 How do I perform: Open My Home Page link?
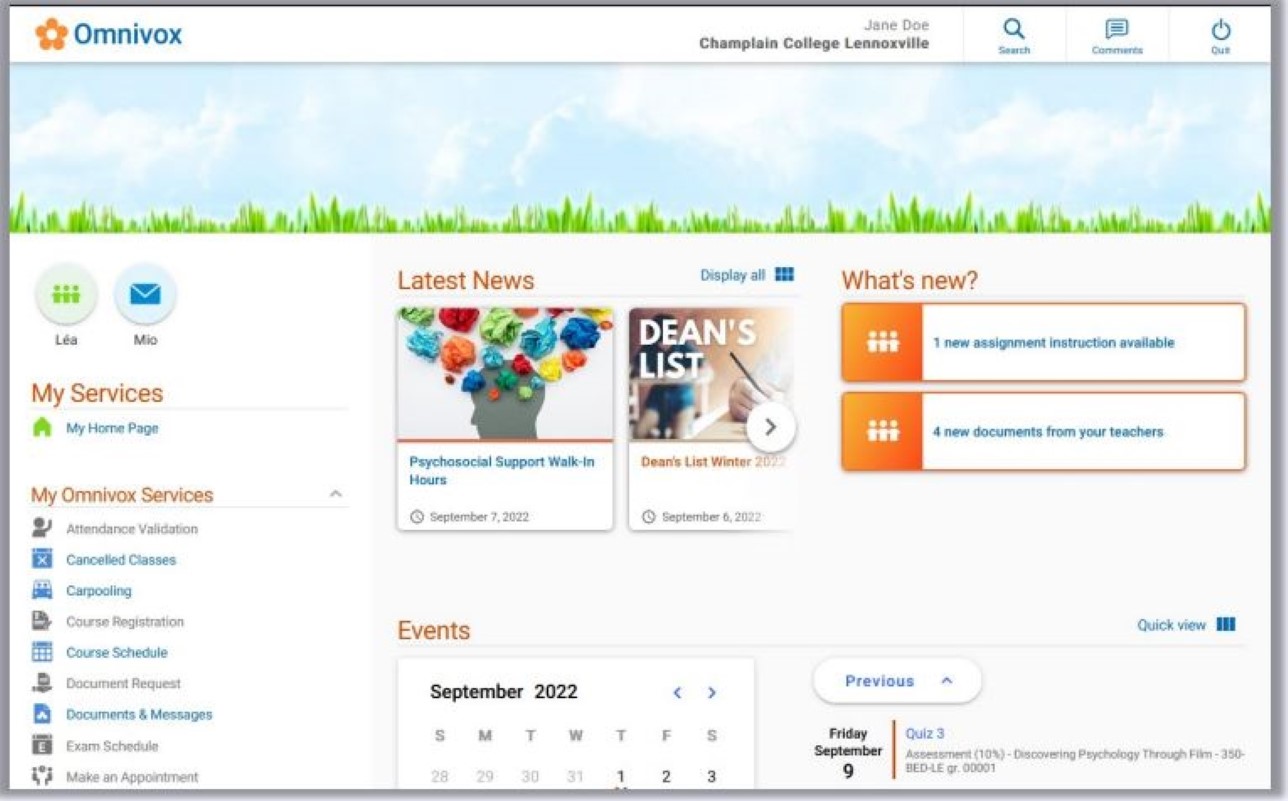click(x=112, y=428)
